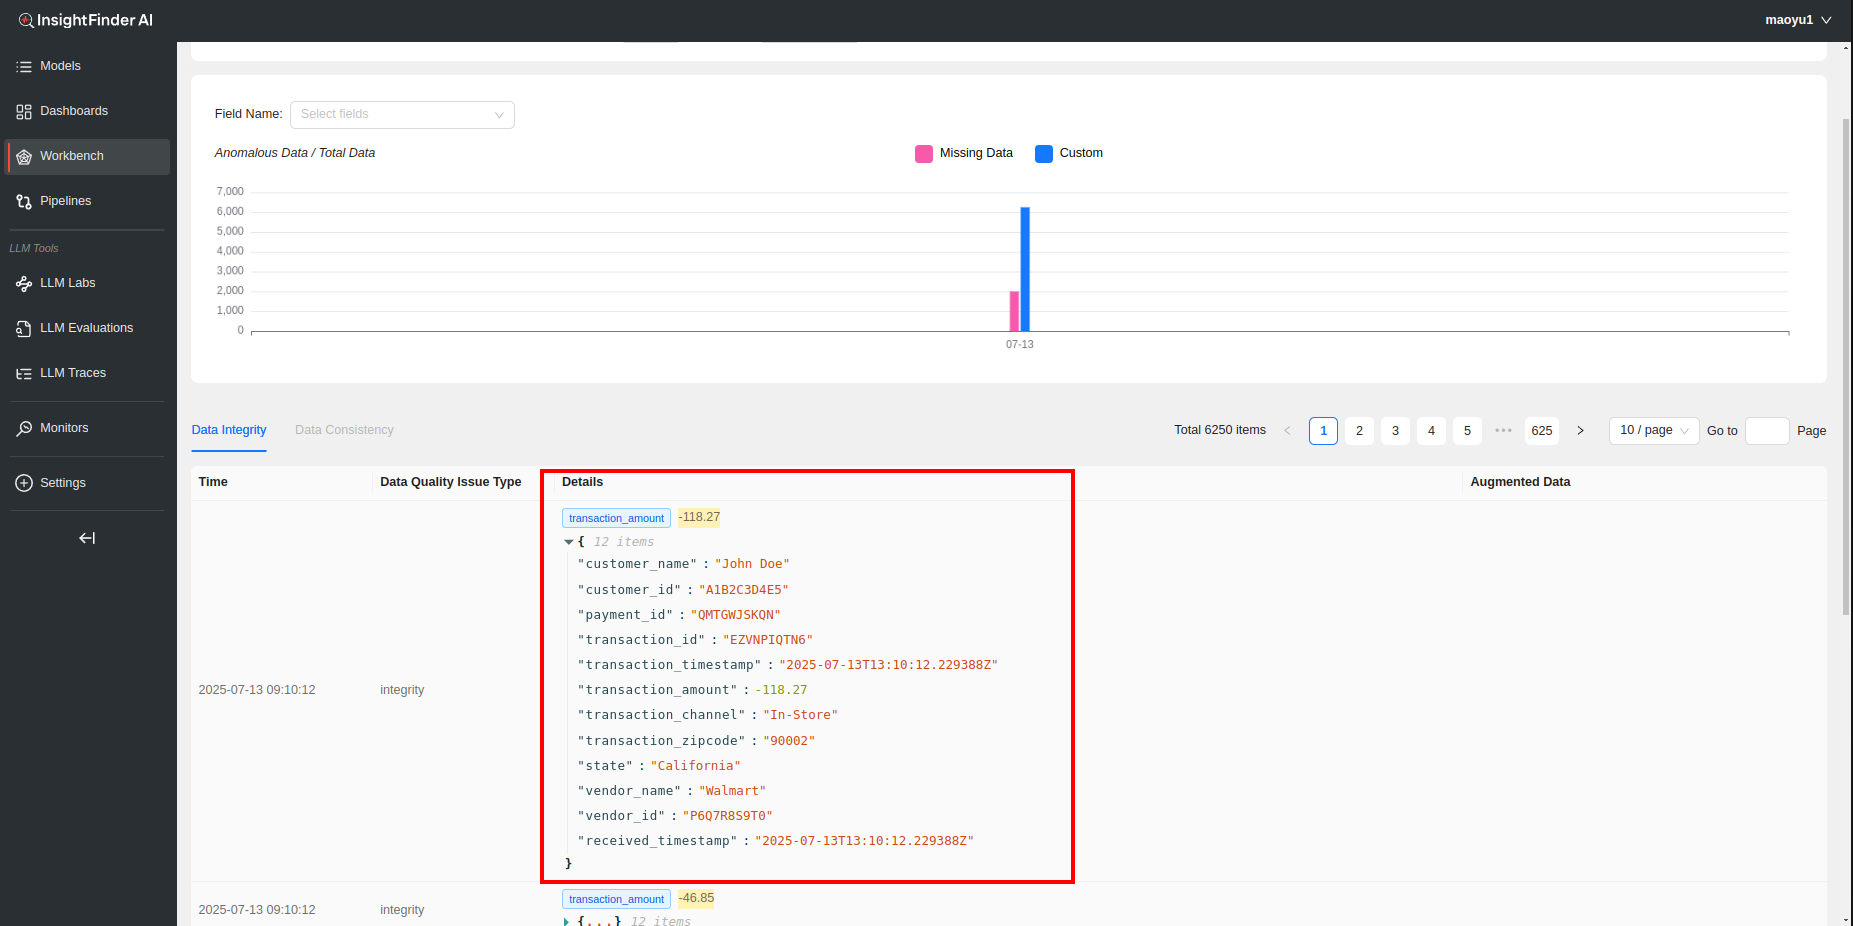Open the maoyu1 user menu
1853x926 pixels.
click(x=1797, y=20)
